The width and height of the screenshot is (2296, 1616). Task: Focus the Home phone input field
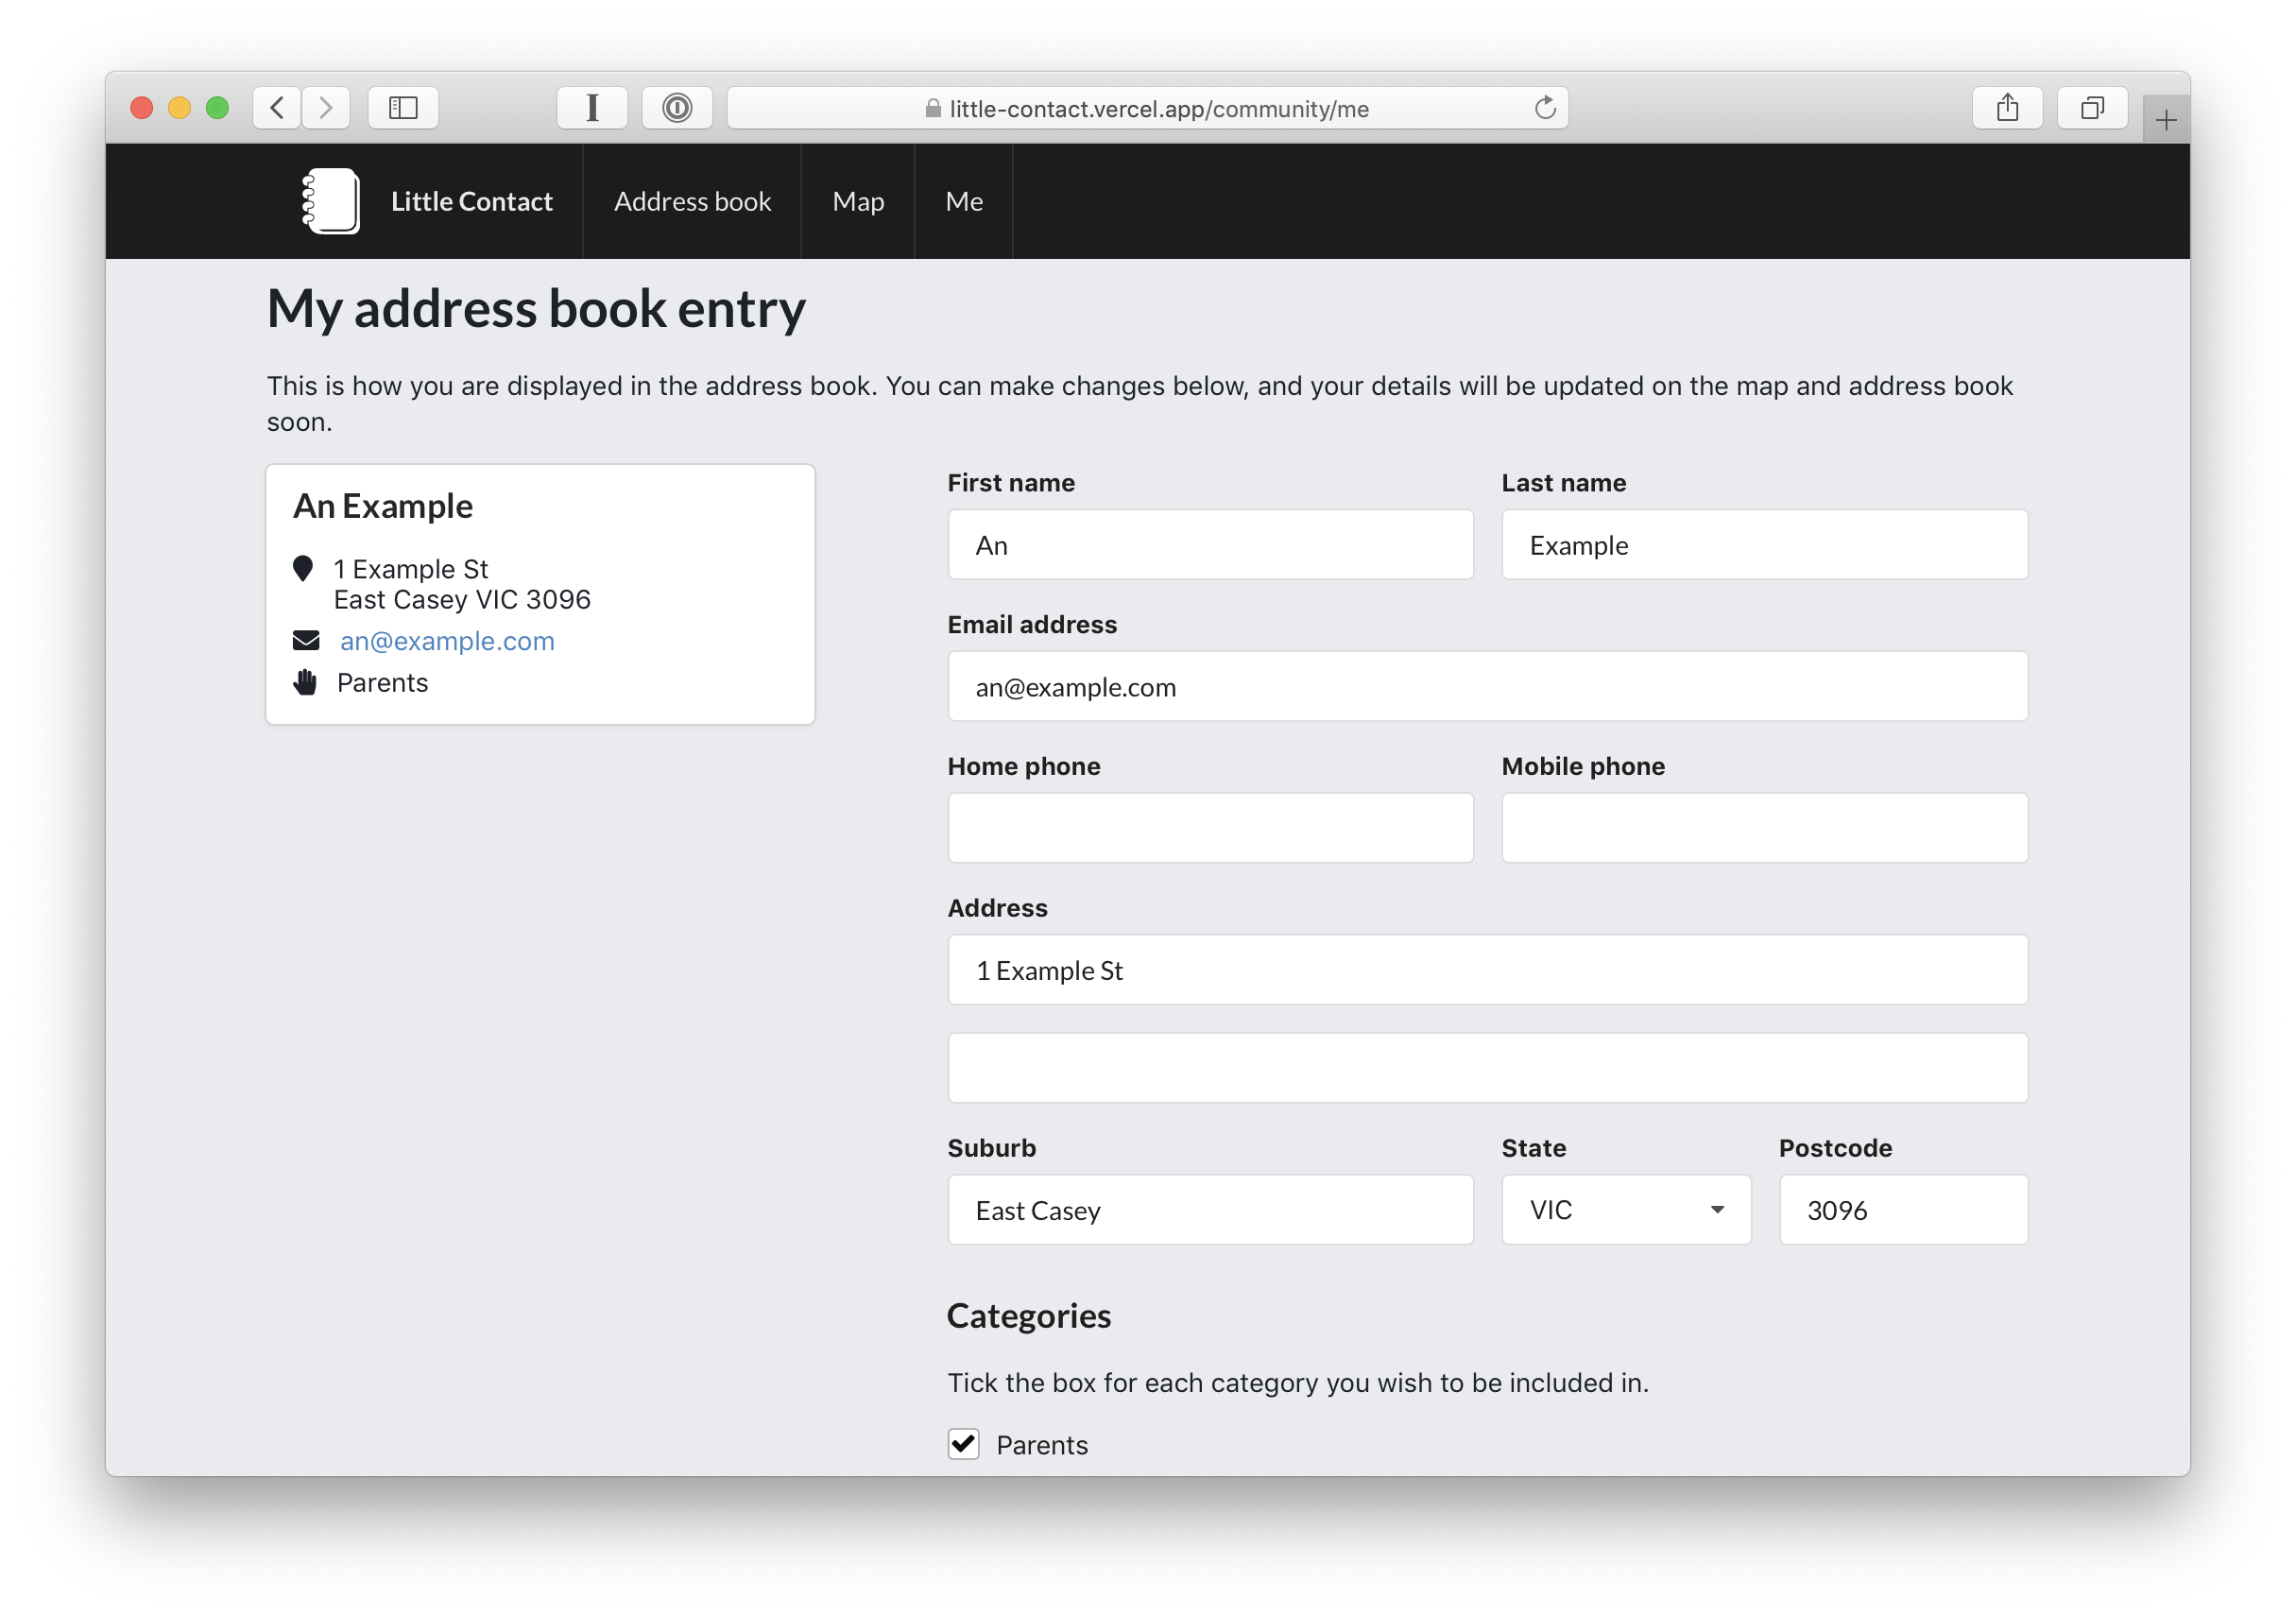coord(1210,828)
